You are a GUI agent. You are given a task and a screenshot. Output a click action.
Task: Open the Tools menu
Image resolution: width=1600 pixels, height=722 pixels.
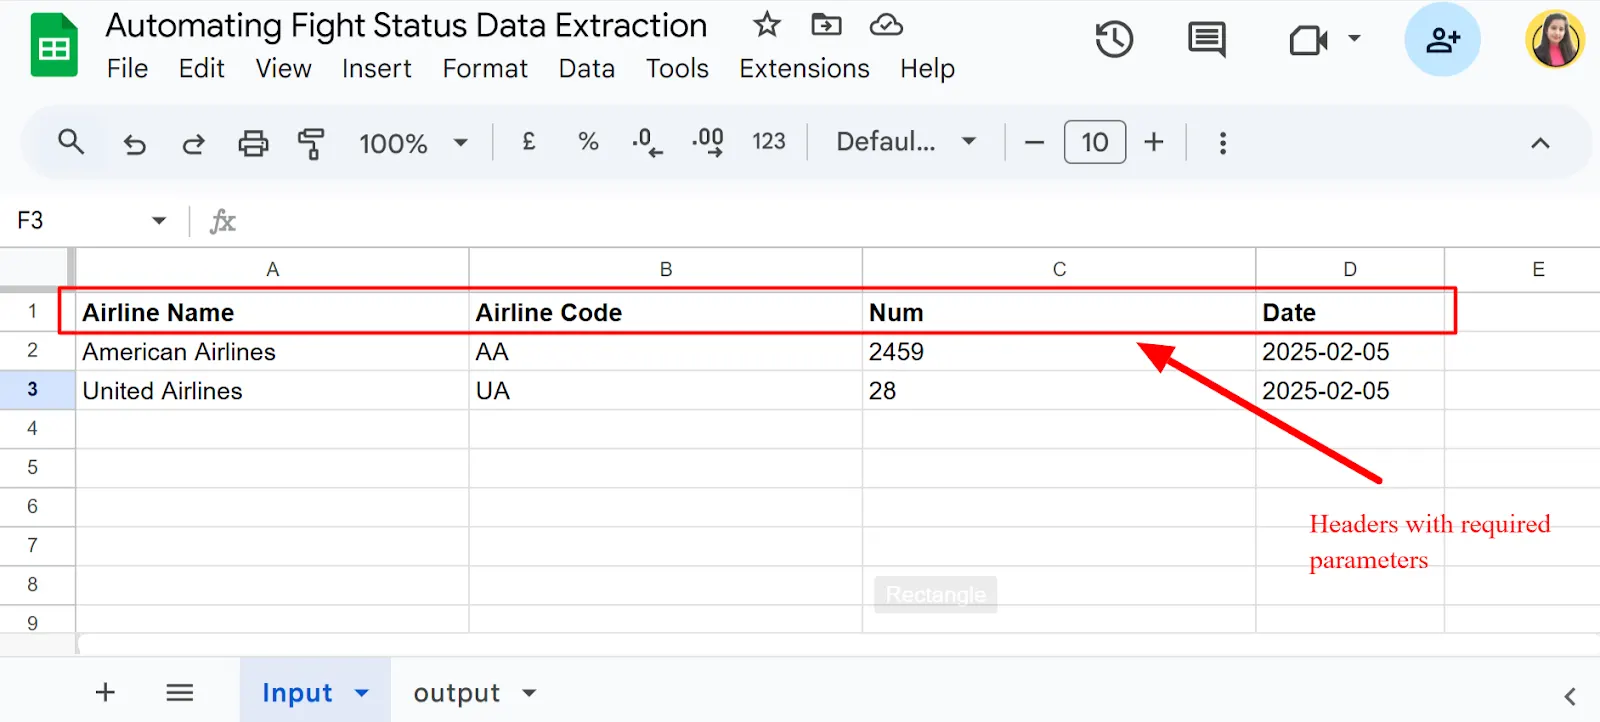(677, 68)
